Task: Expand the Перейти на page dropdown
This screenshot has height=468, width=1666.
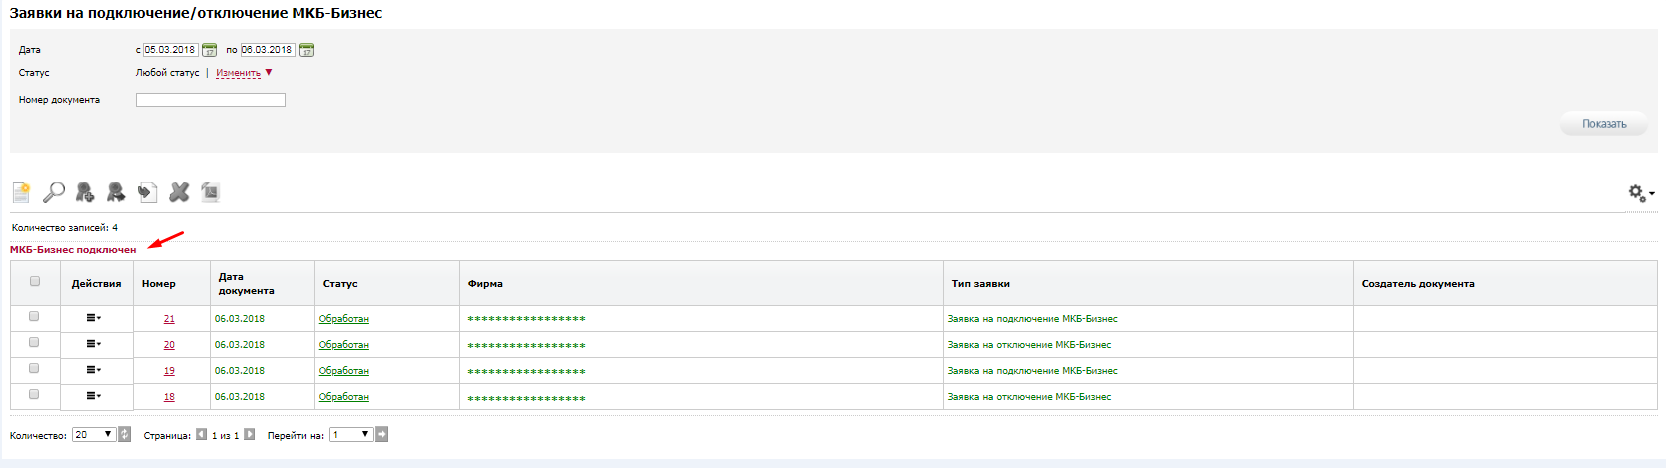Action: pyautogui.click(x=352, y=434)
